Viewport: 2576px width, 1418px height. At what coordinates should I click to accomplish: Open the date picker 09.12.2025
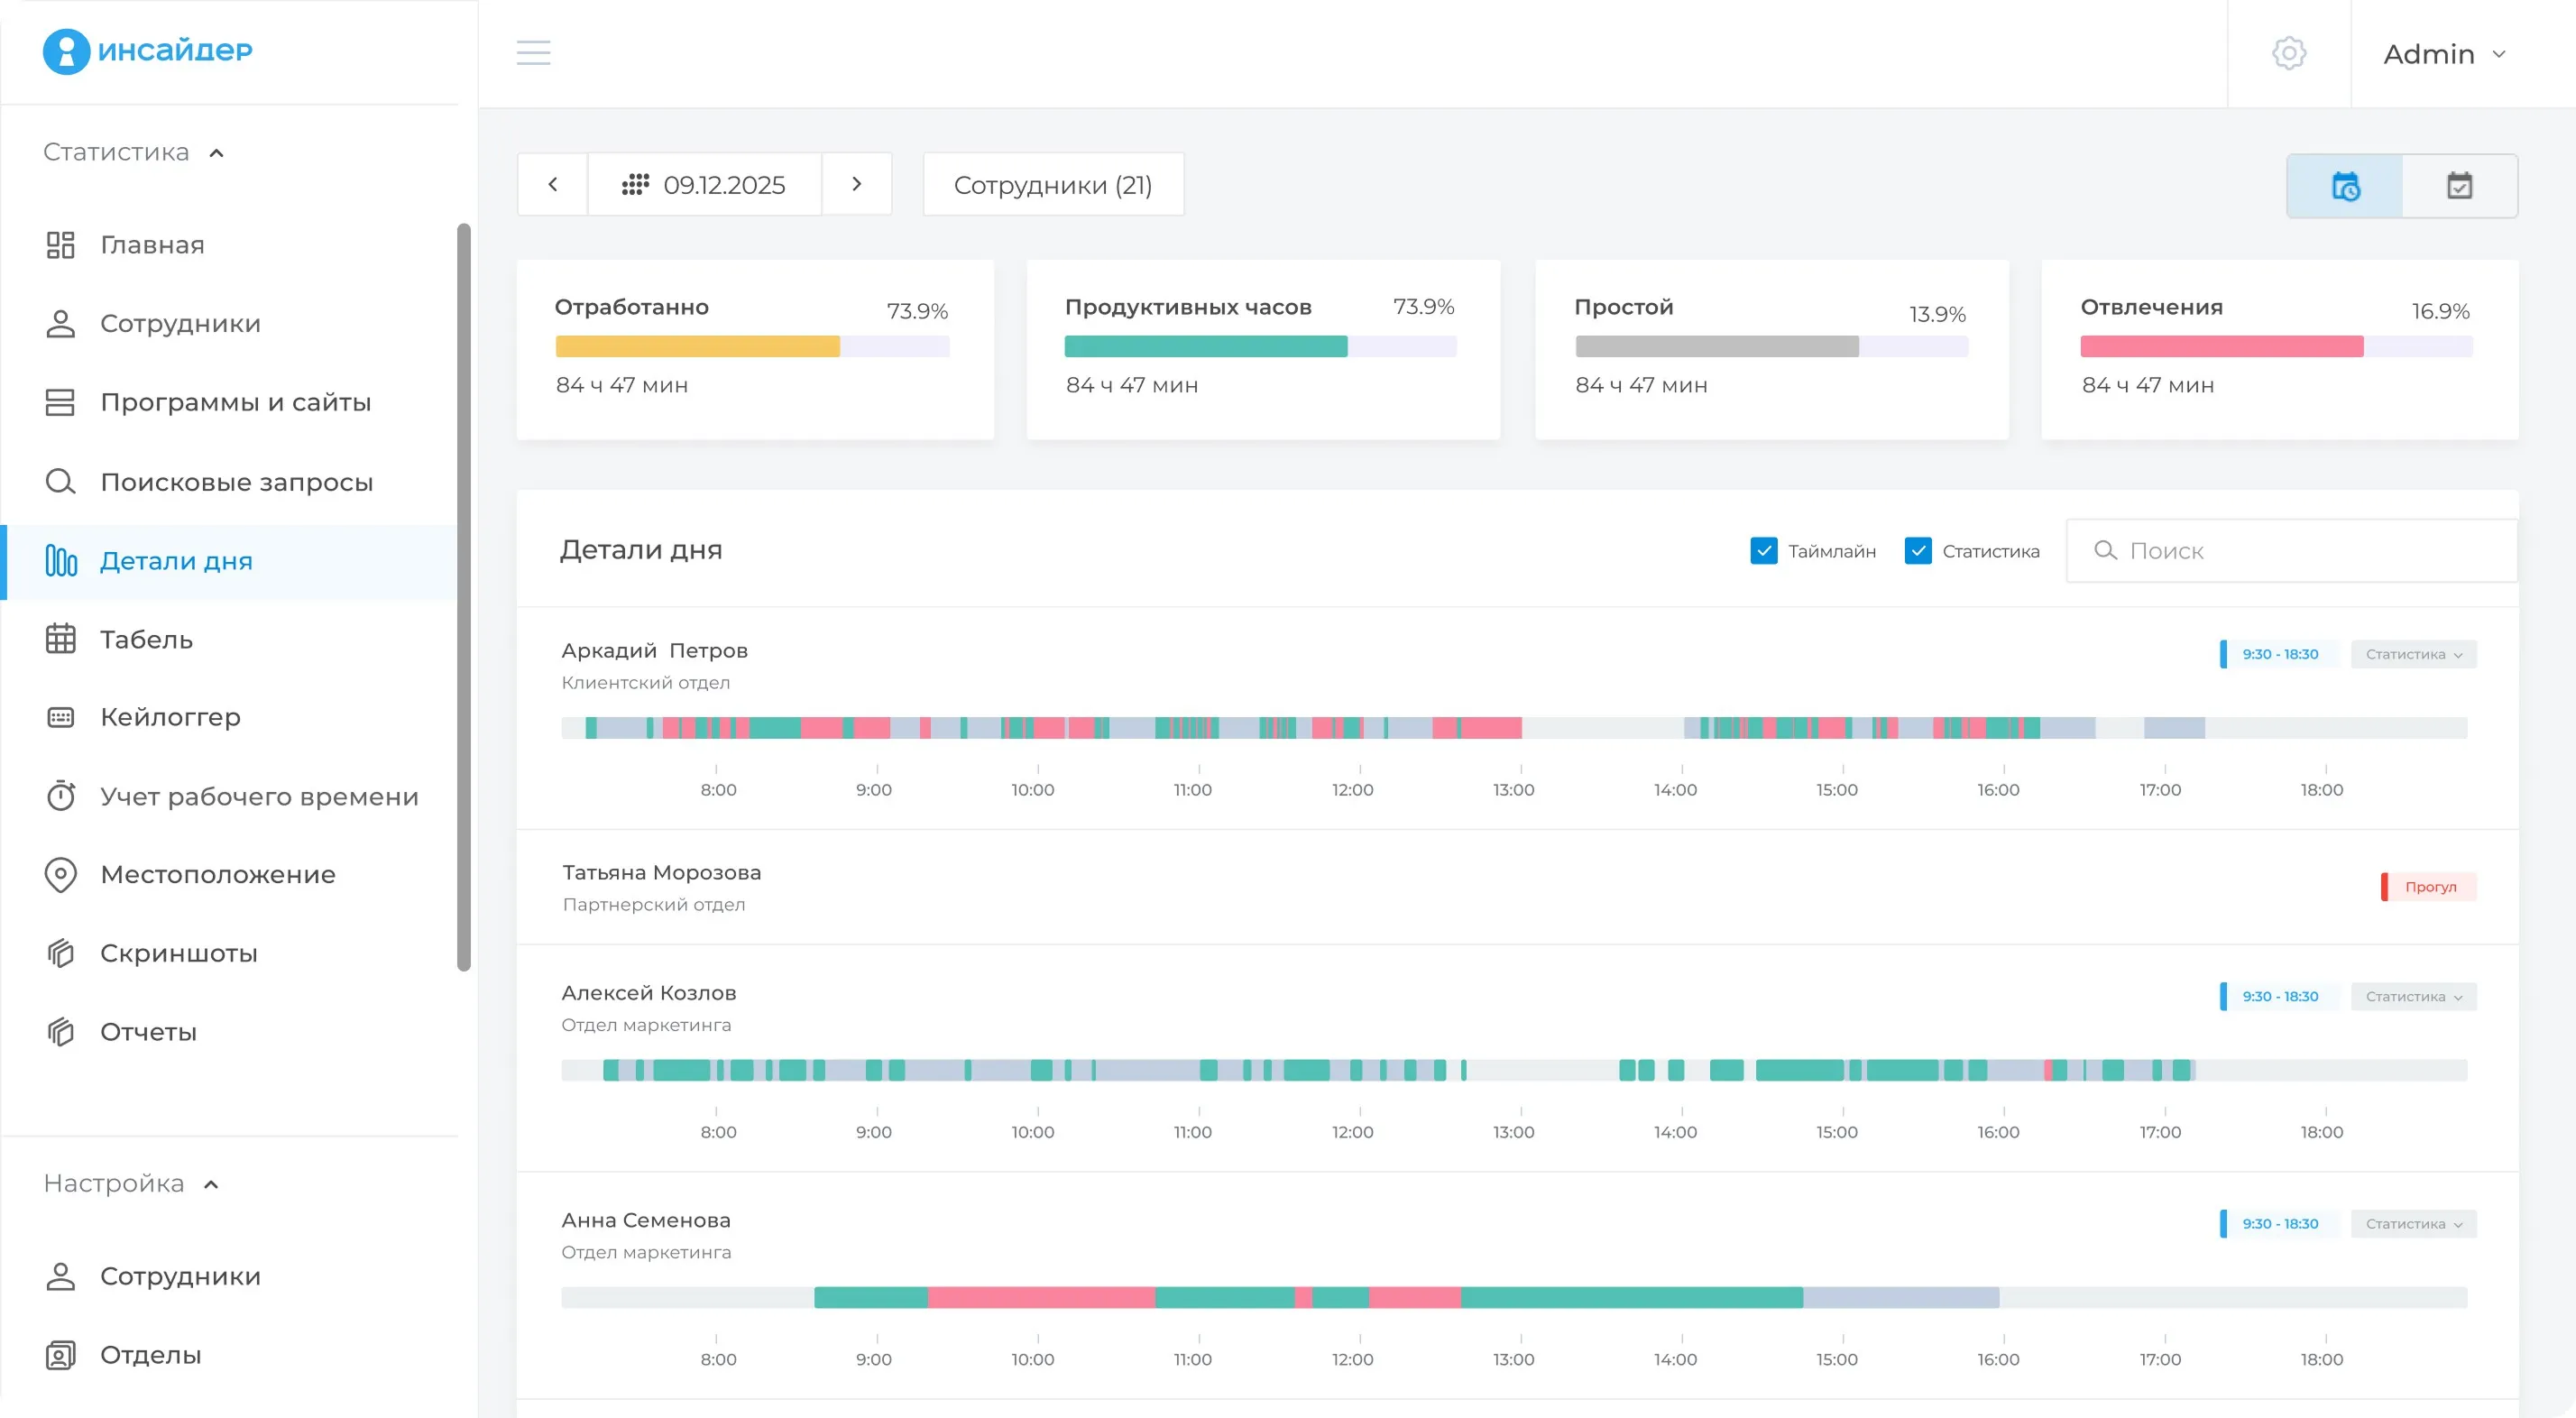coord(704,185)
